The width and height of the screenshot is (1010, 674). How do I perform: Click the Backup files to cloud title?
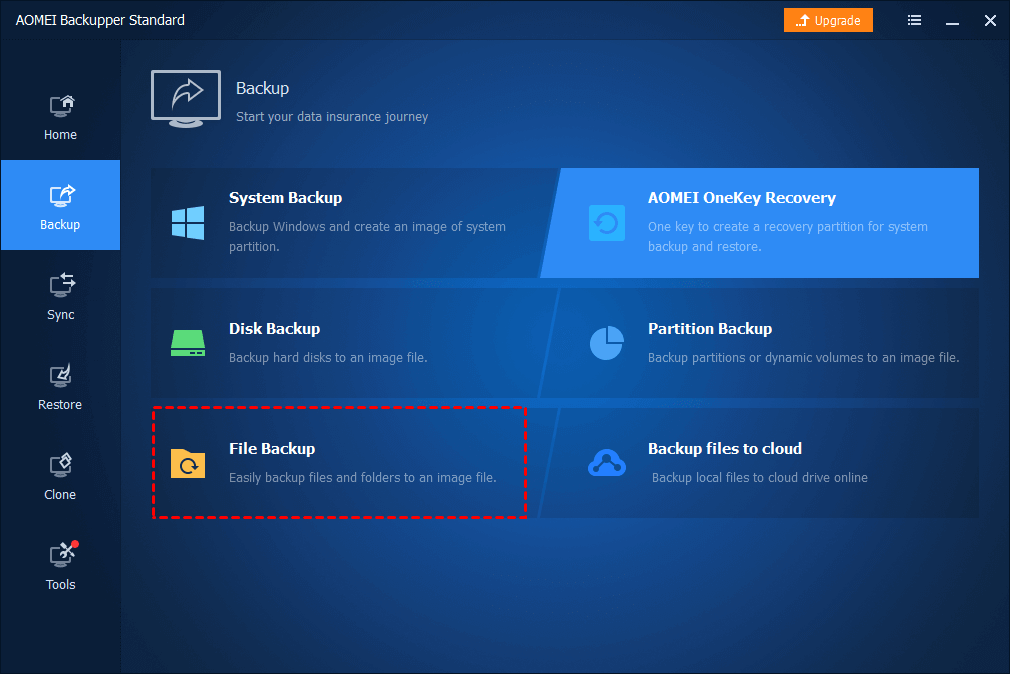(724, 449)
